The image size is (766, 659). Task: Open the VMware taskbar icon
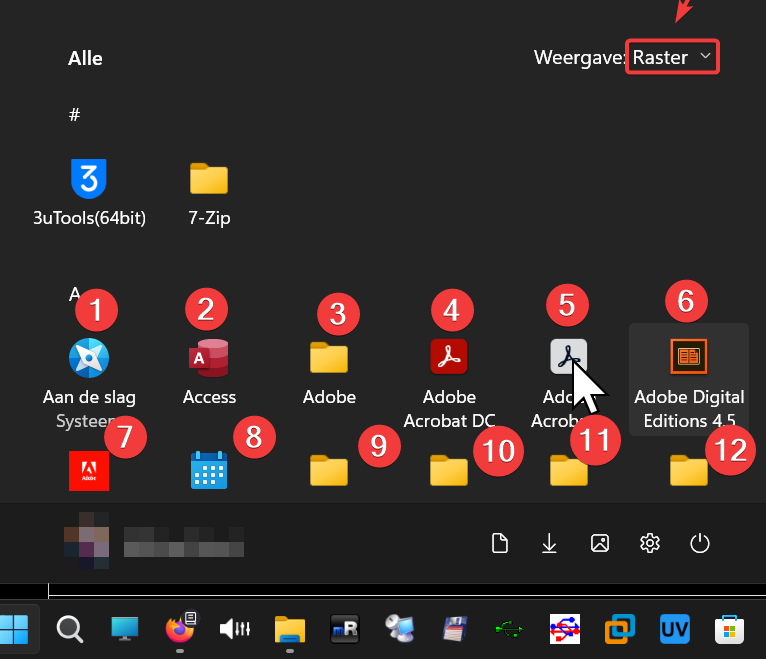(x=620, y=629)
